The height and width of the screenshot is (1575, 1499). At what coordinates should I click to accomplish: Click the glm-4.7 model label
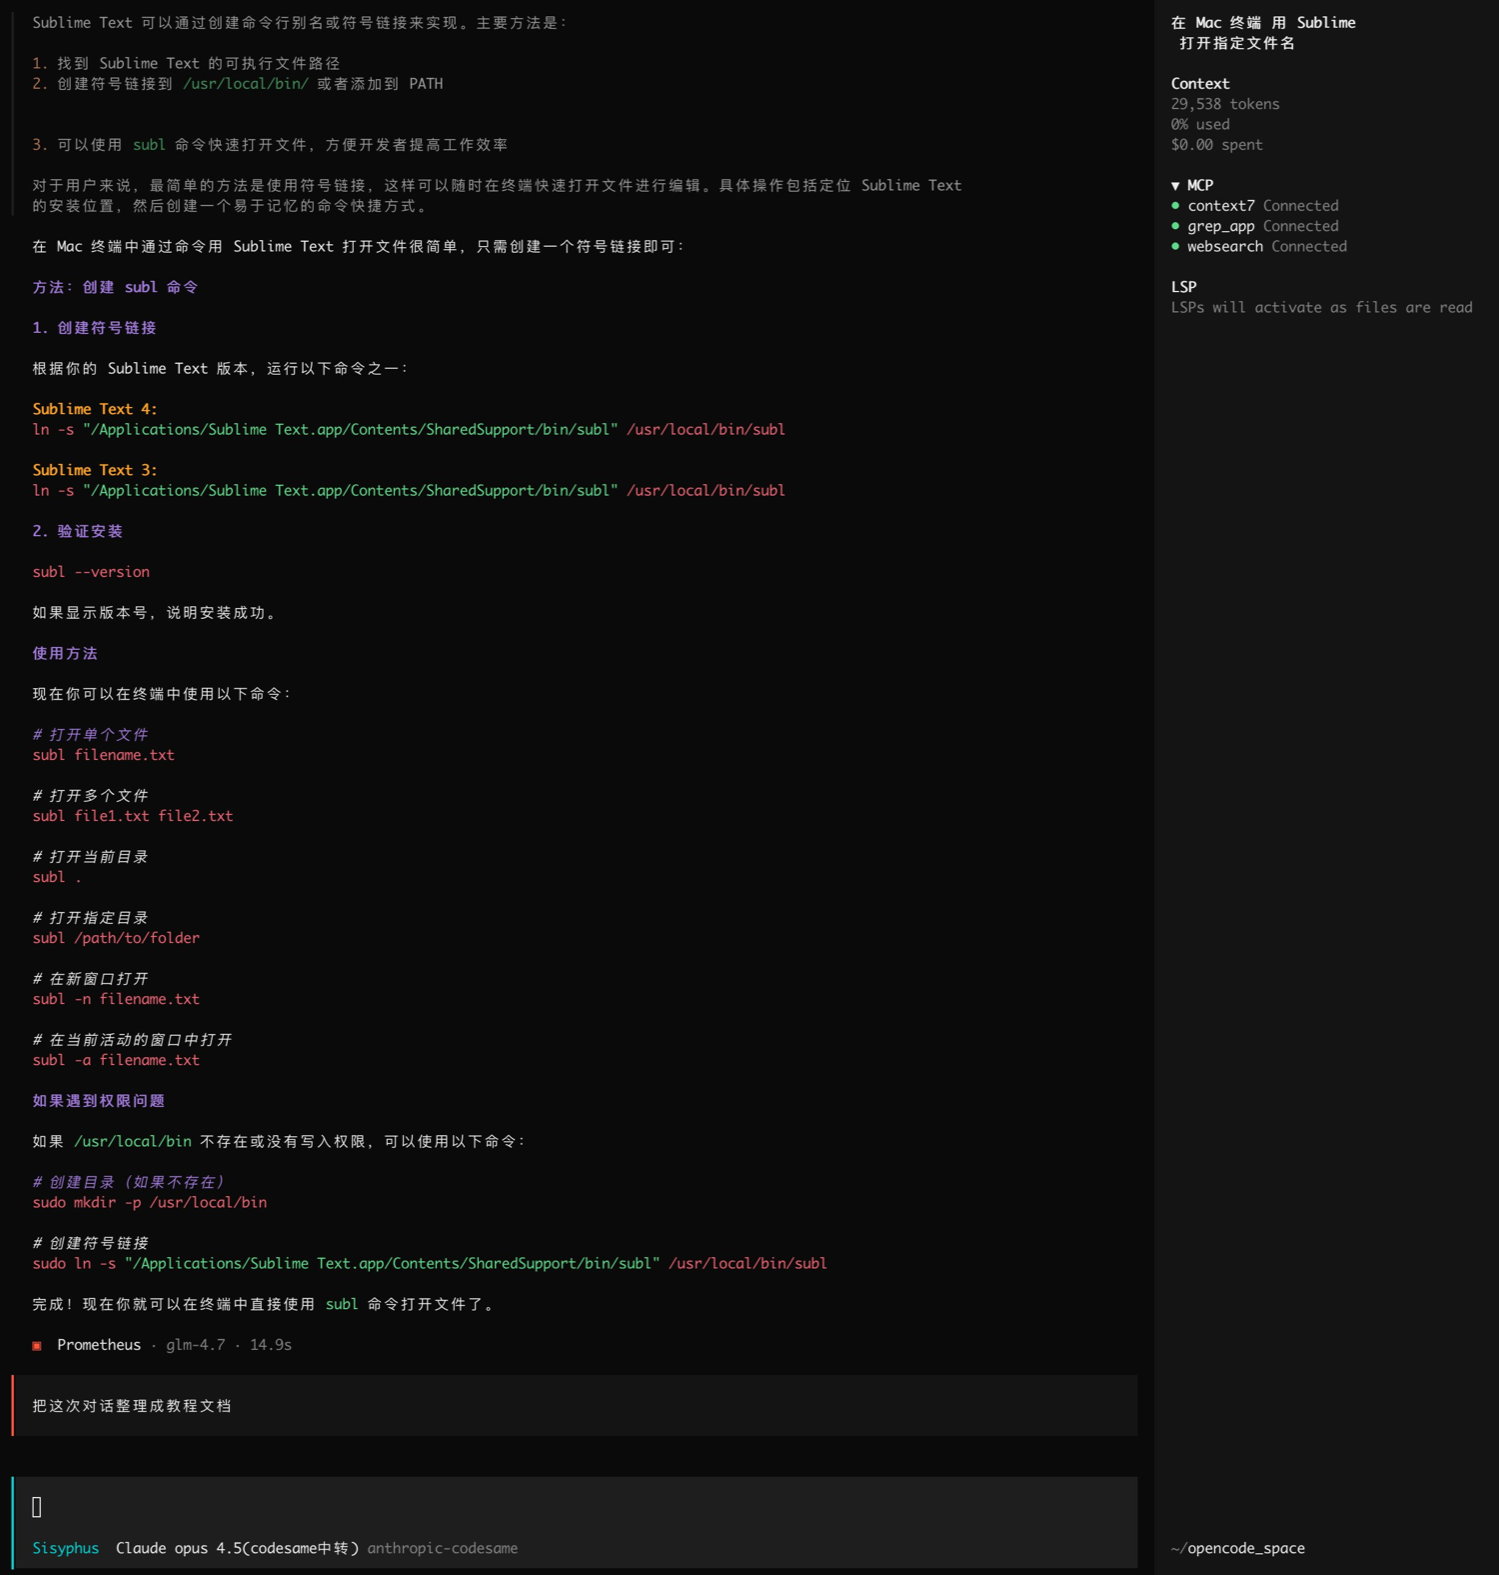pos(196,1345)
